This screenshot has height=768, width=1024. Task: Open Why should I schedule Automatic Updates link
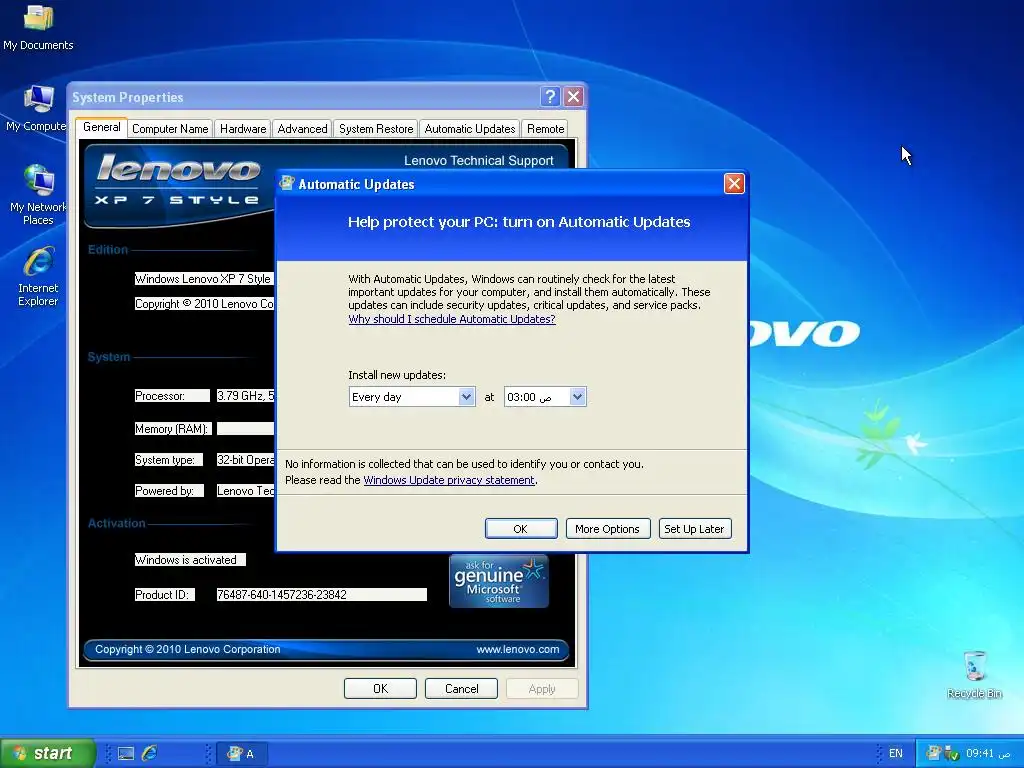(x=451, y=319)
